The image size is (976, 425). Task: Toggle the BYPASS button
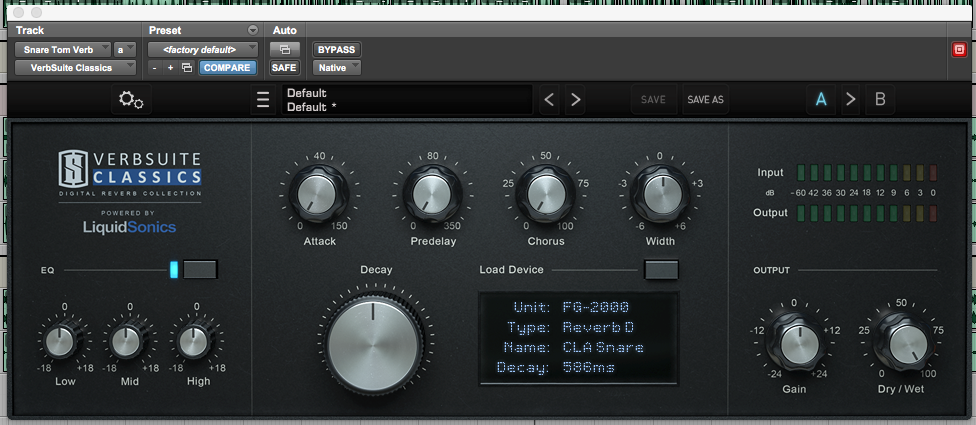(337, 50)
